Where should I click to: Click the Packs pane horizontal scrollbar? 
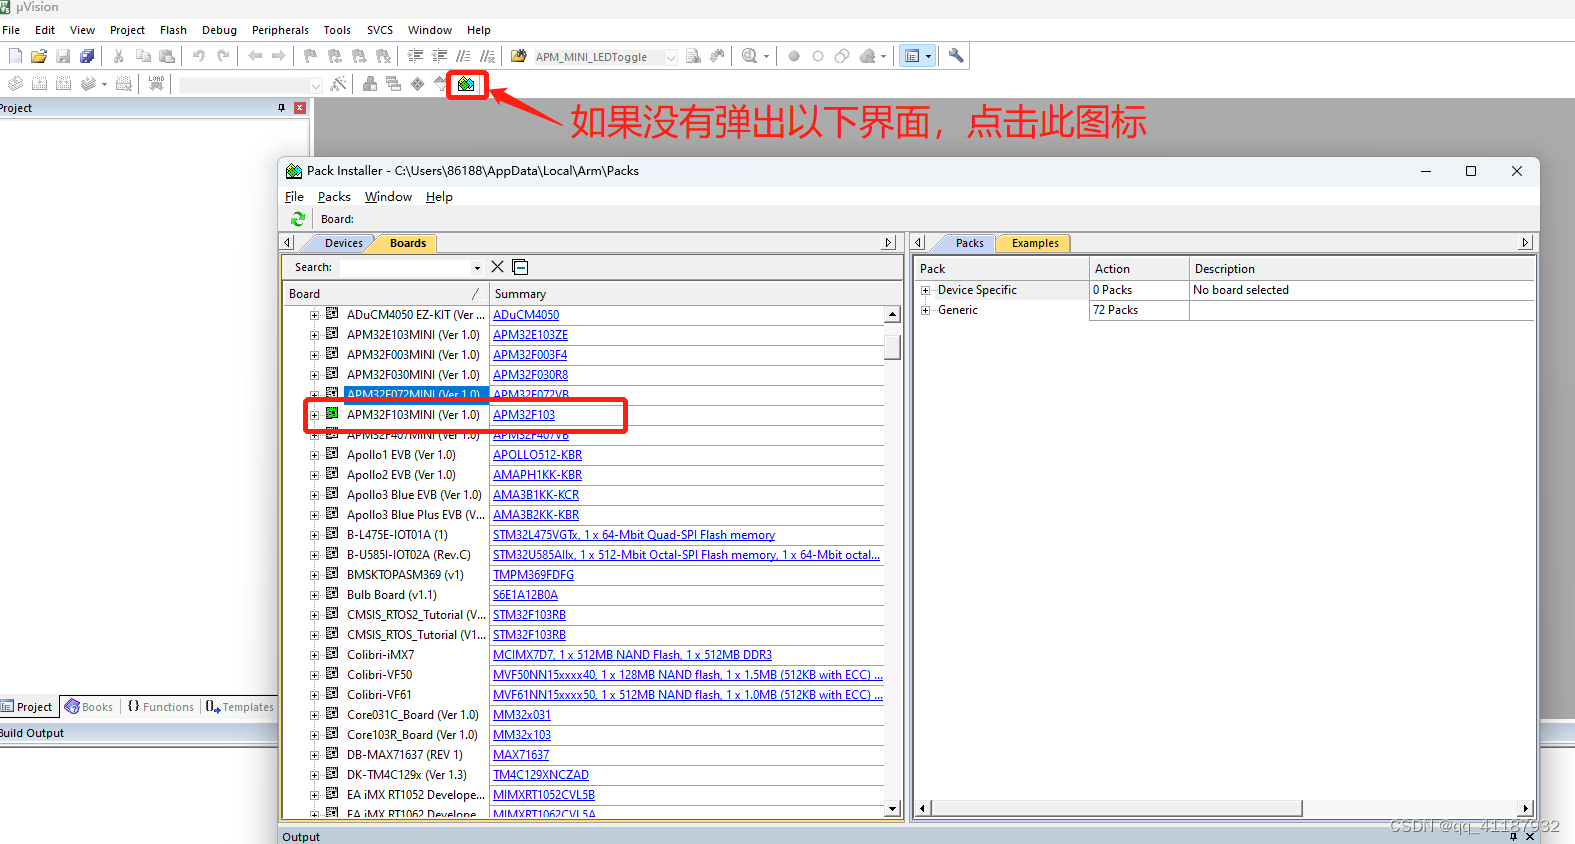1117,808
